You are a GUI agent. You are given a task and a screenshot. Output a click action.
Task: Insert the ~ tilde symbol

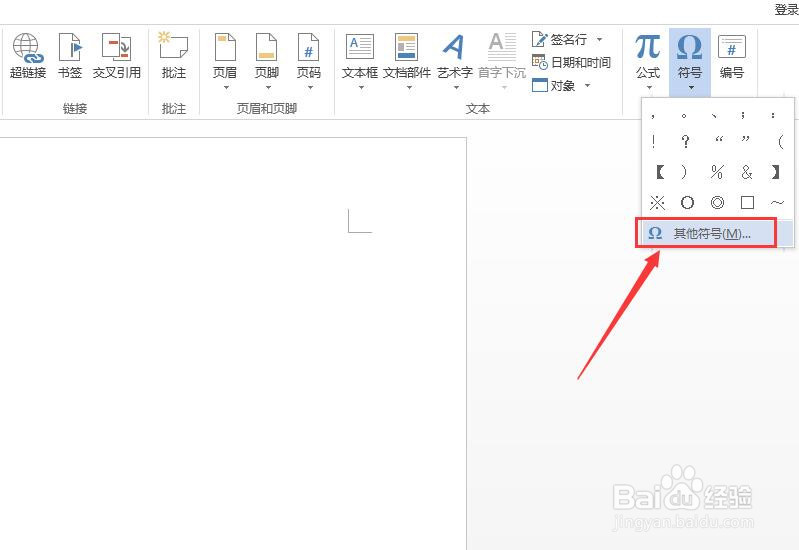(x=777, y=203)
